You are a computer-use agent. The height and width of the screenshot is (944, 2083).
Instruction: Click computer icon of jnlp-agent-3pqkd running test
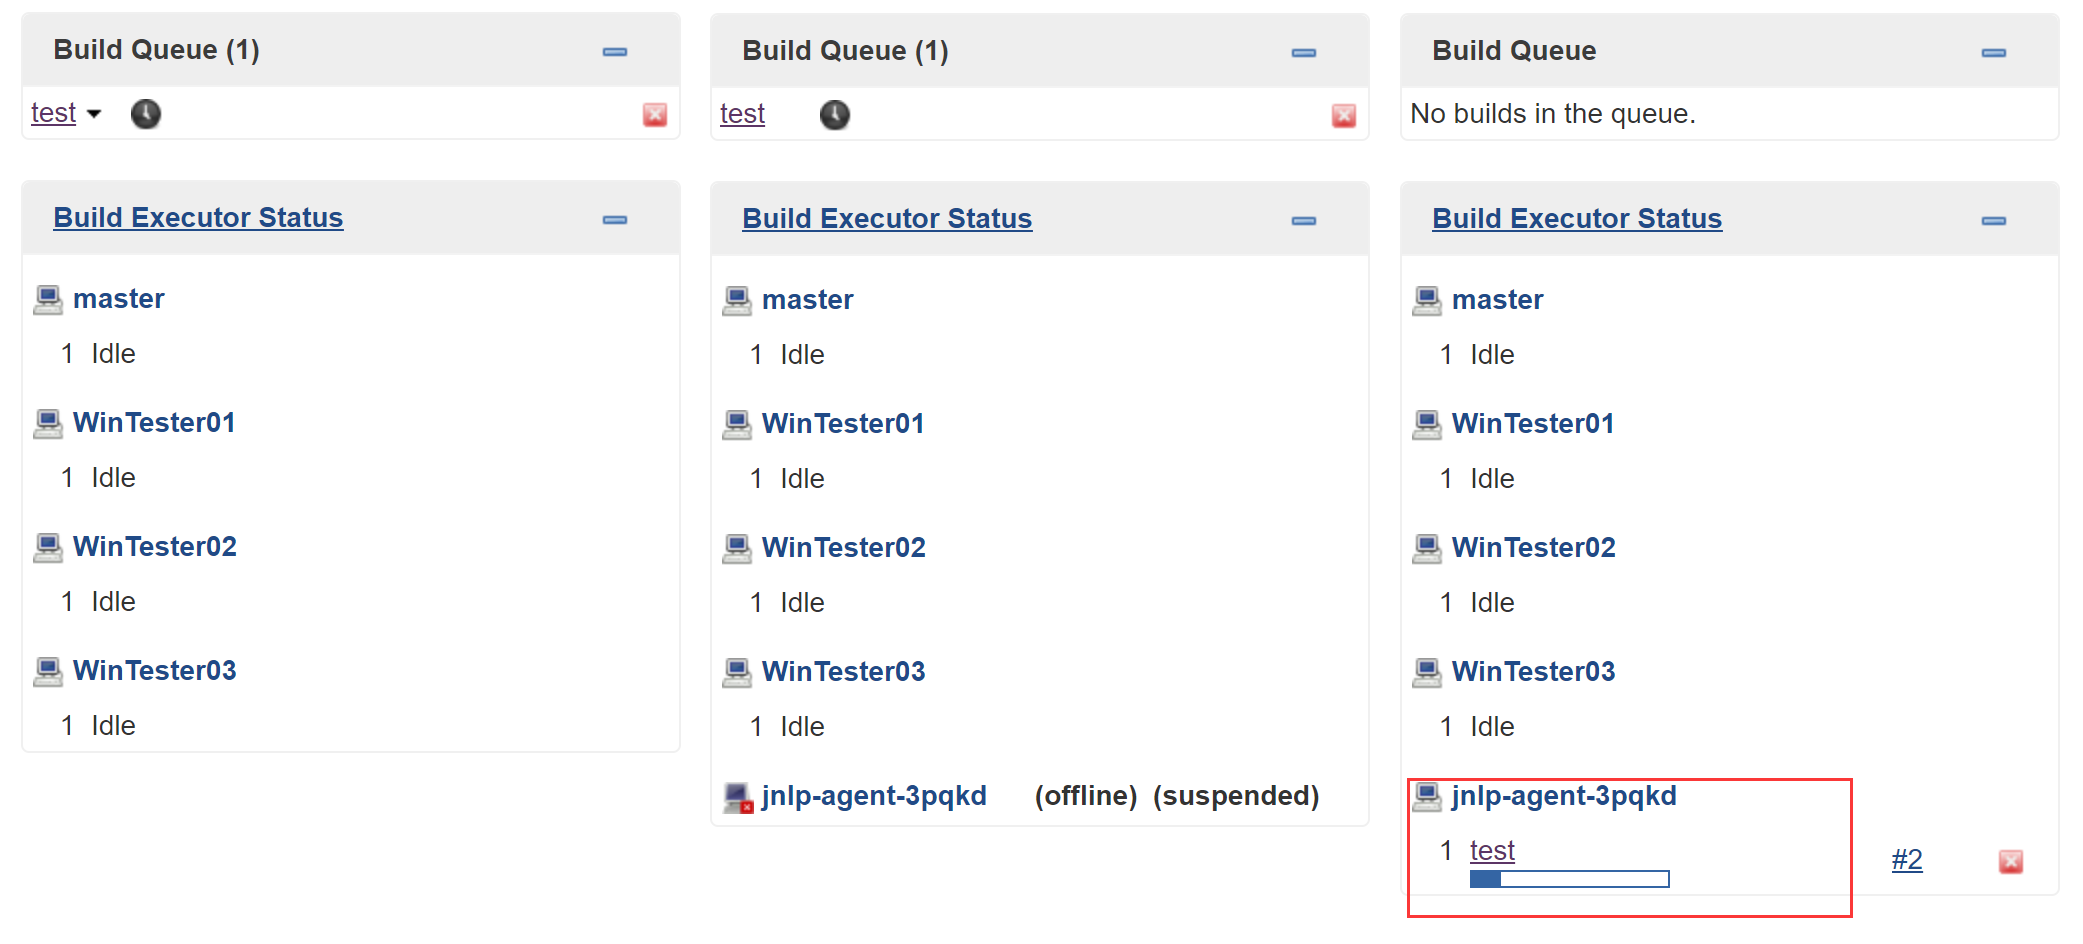coord(1427,797)
